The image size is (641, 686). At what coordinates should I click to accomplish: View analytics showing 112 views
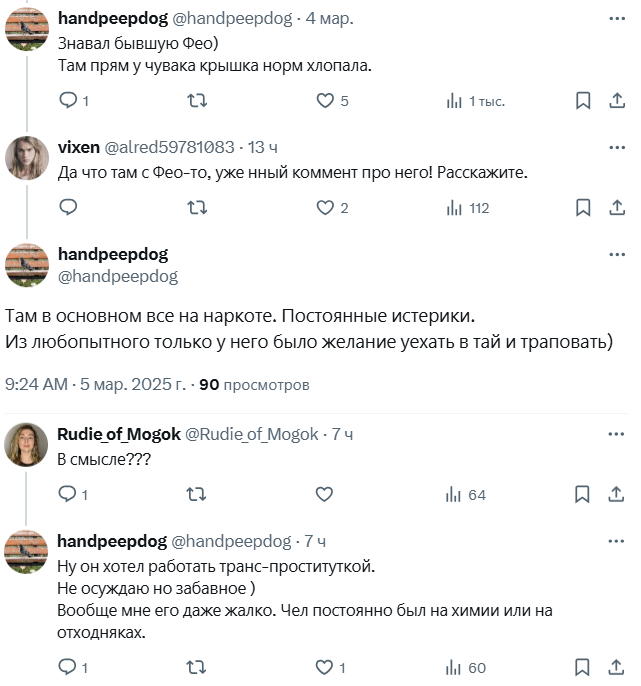pyautogui.click(x=467, y=208)
